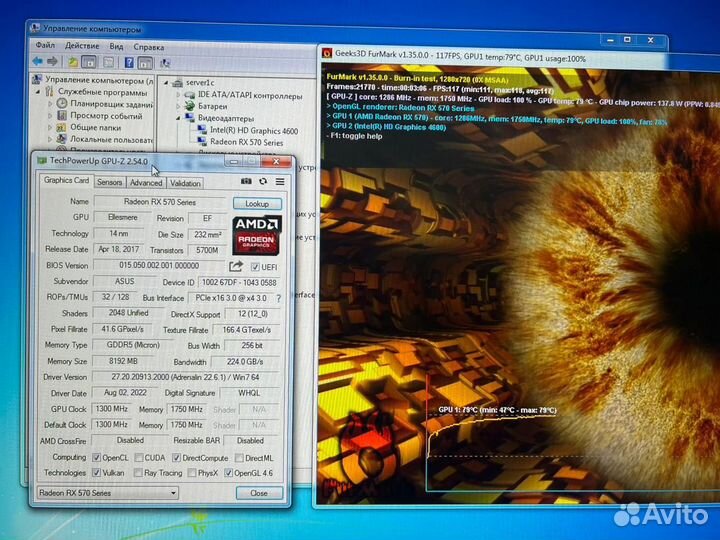The image size is (720, 540).
Task: Select the Graphics Card tab in GPU-Z
Action: pos(66,180)
